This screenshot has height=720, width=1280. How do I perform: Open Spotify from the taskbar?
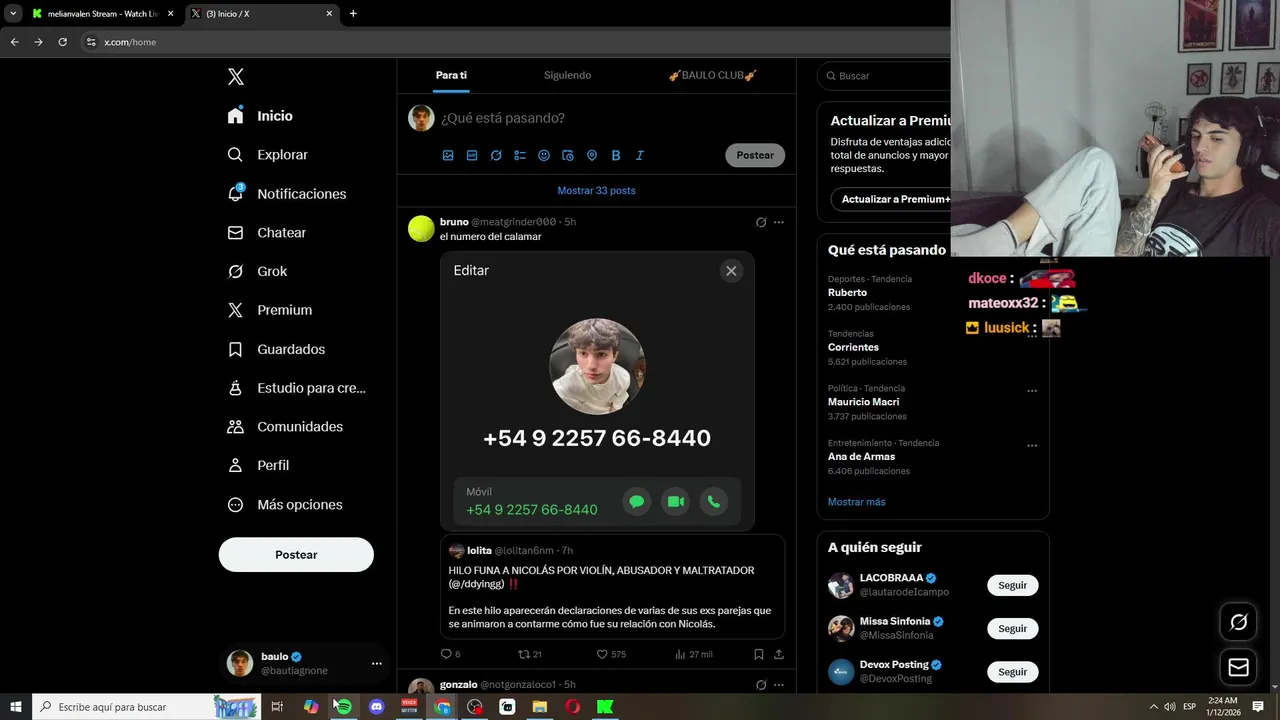point(343,707)
